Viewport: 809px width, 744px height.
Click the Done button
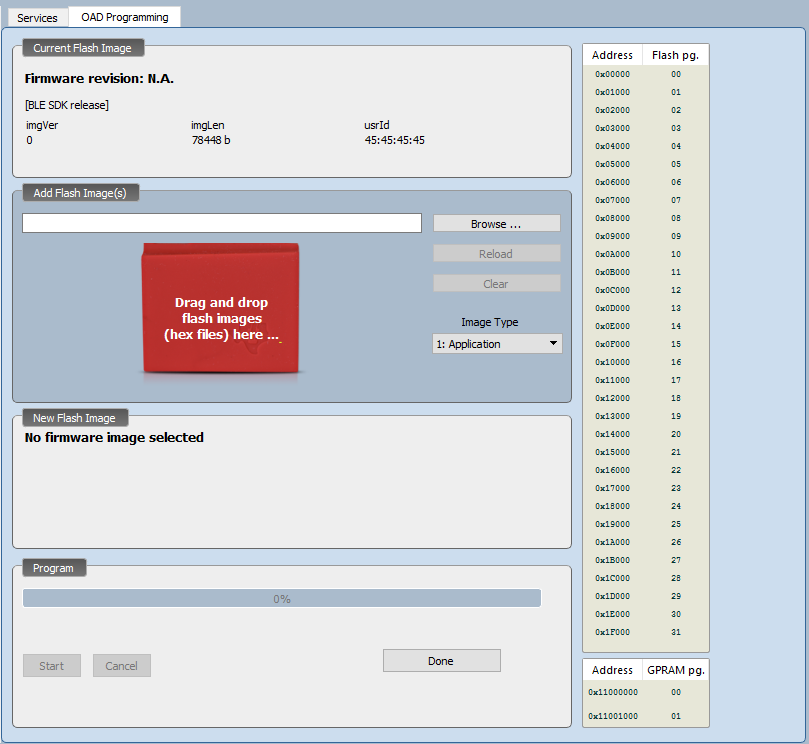[x=441, y=661]
